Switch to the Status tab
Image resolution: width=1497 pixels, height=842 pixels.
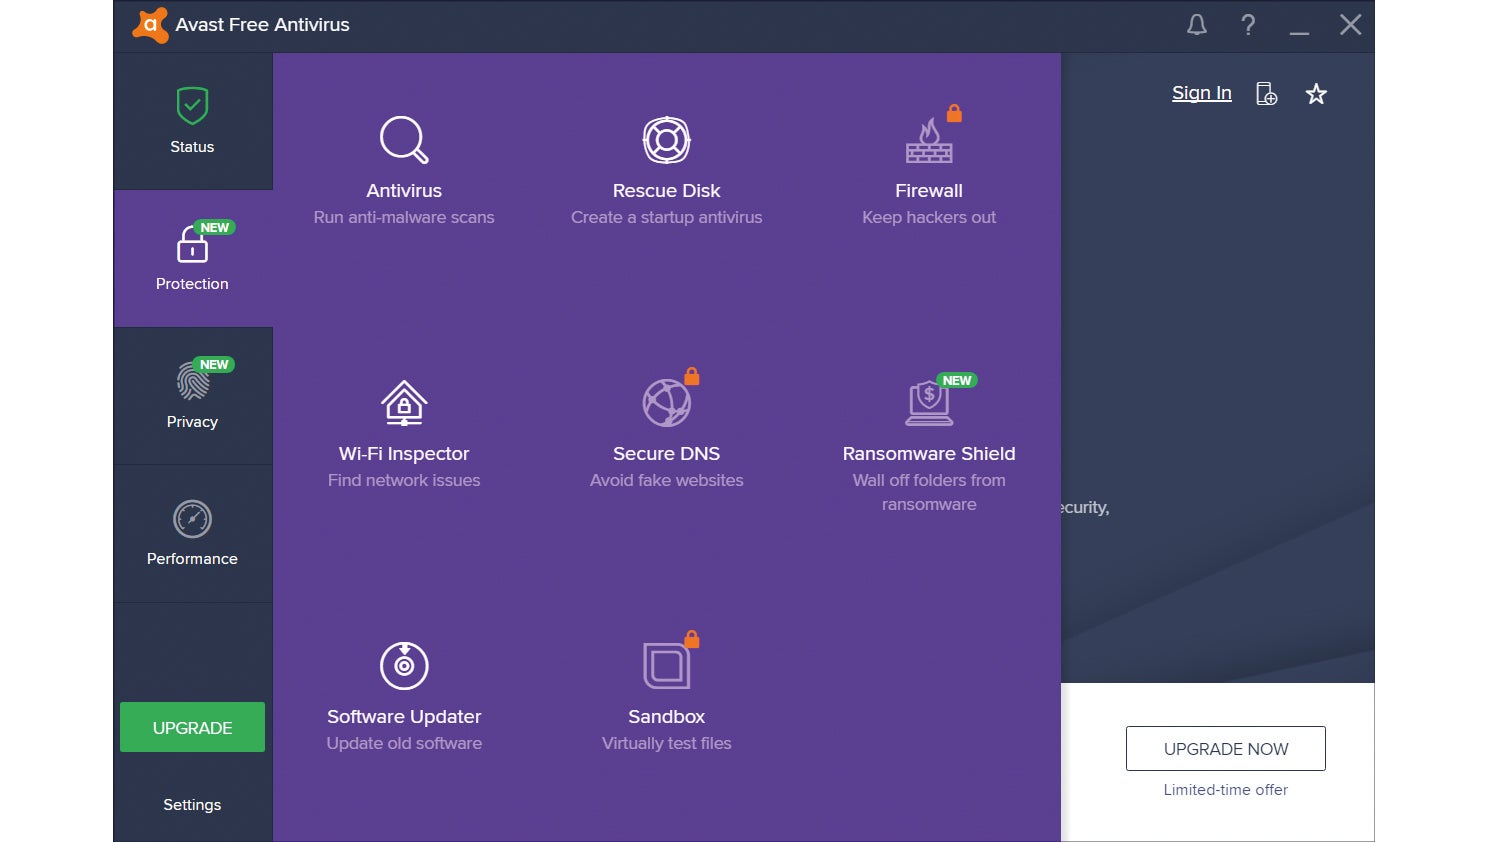tap(192, 121)
